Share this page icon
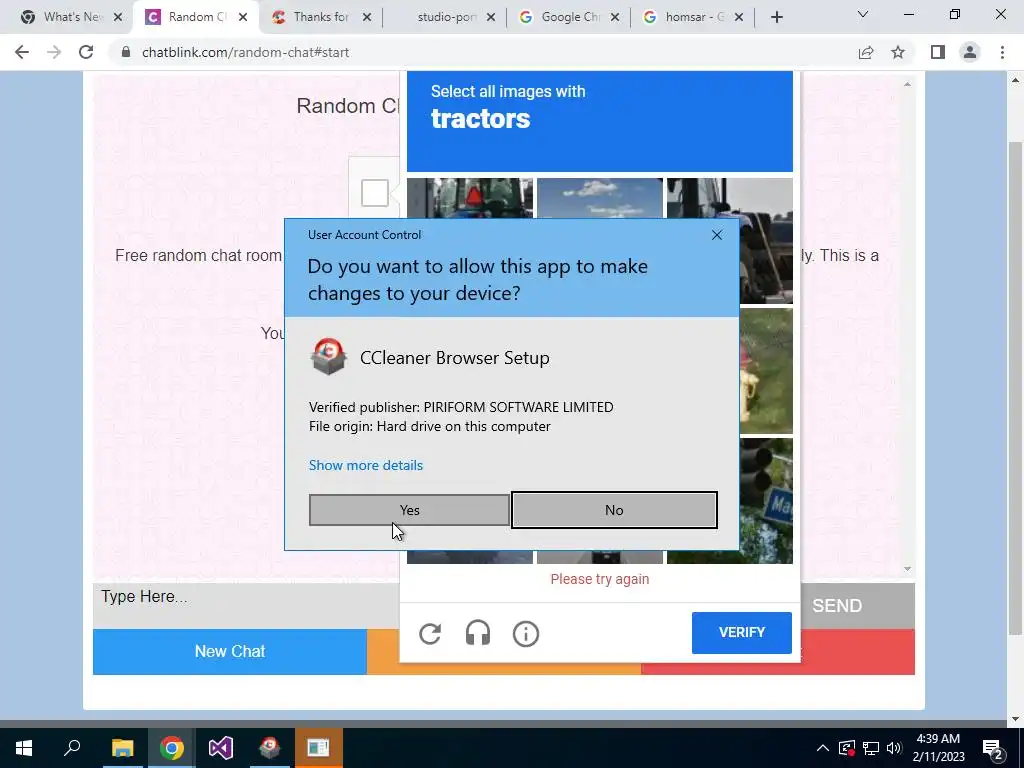 coord(866,52)
